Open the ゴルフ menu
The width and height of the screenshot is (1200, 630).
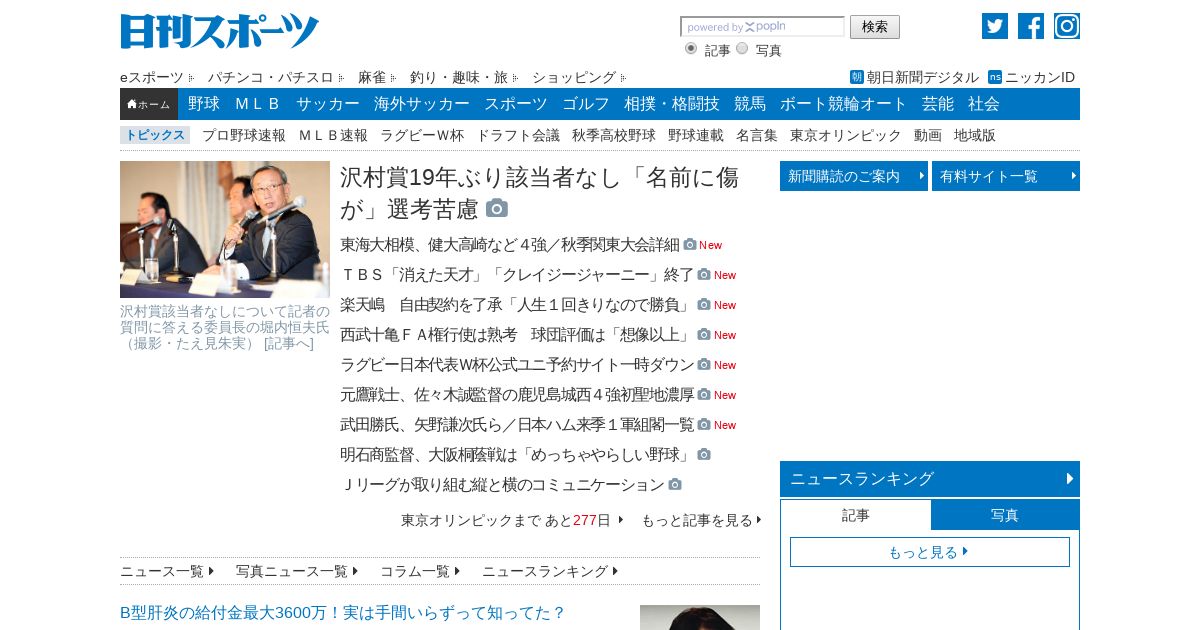(586, 104)
